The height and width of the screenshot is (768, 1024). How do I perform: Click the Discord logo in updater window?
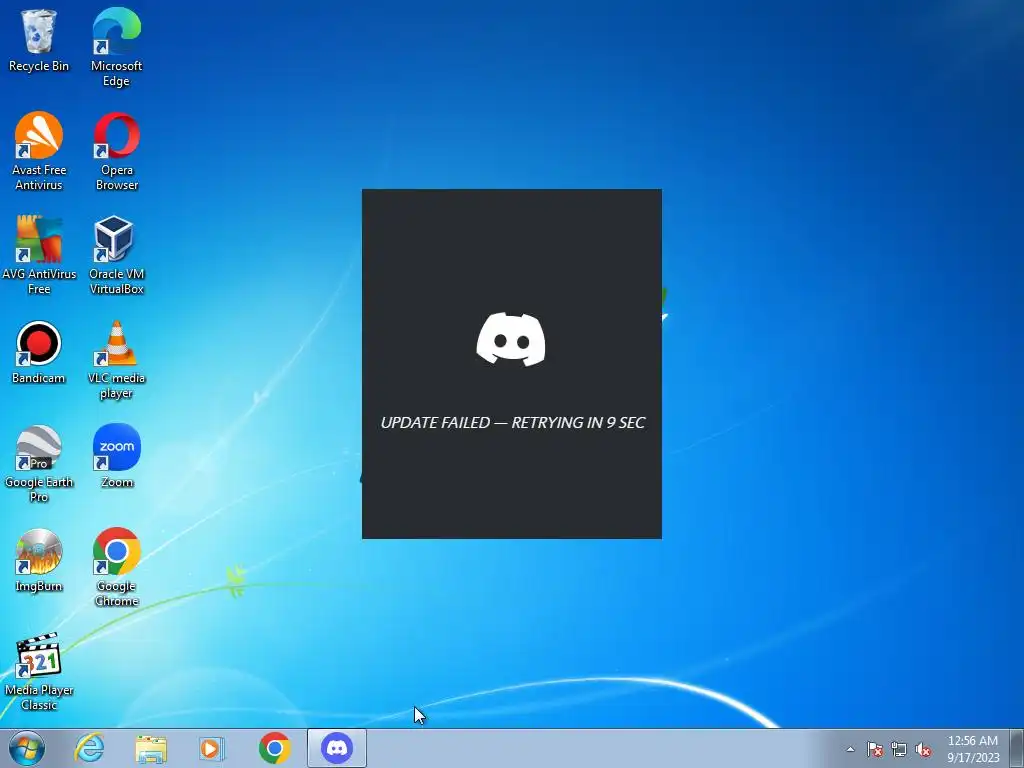click(x=511, y=339)
